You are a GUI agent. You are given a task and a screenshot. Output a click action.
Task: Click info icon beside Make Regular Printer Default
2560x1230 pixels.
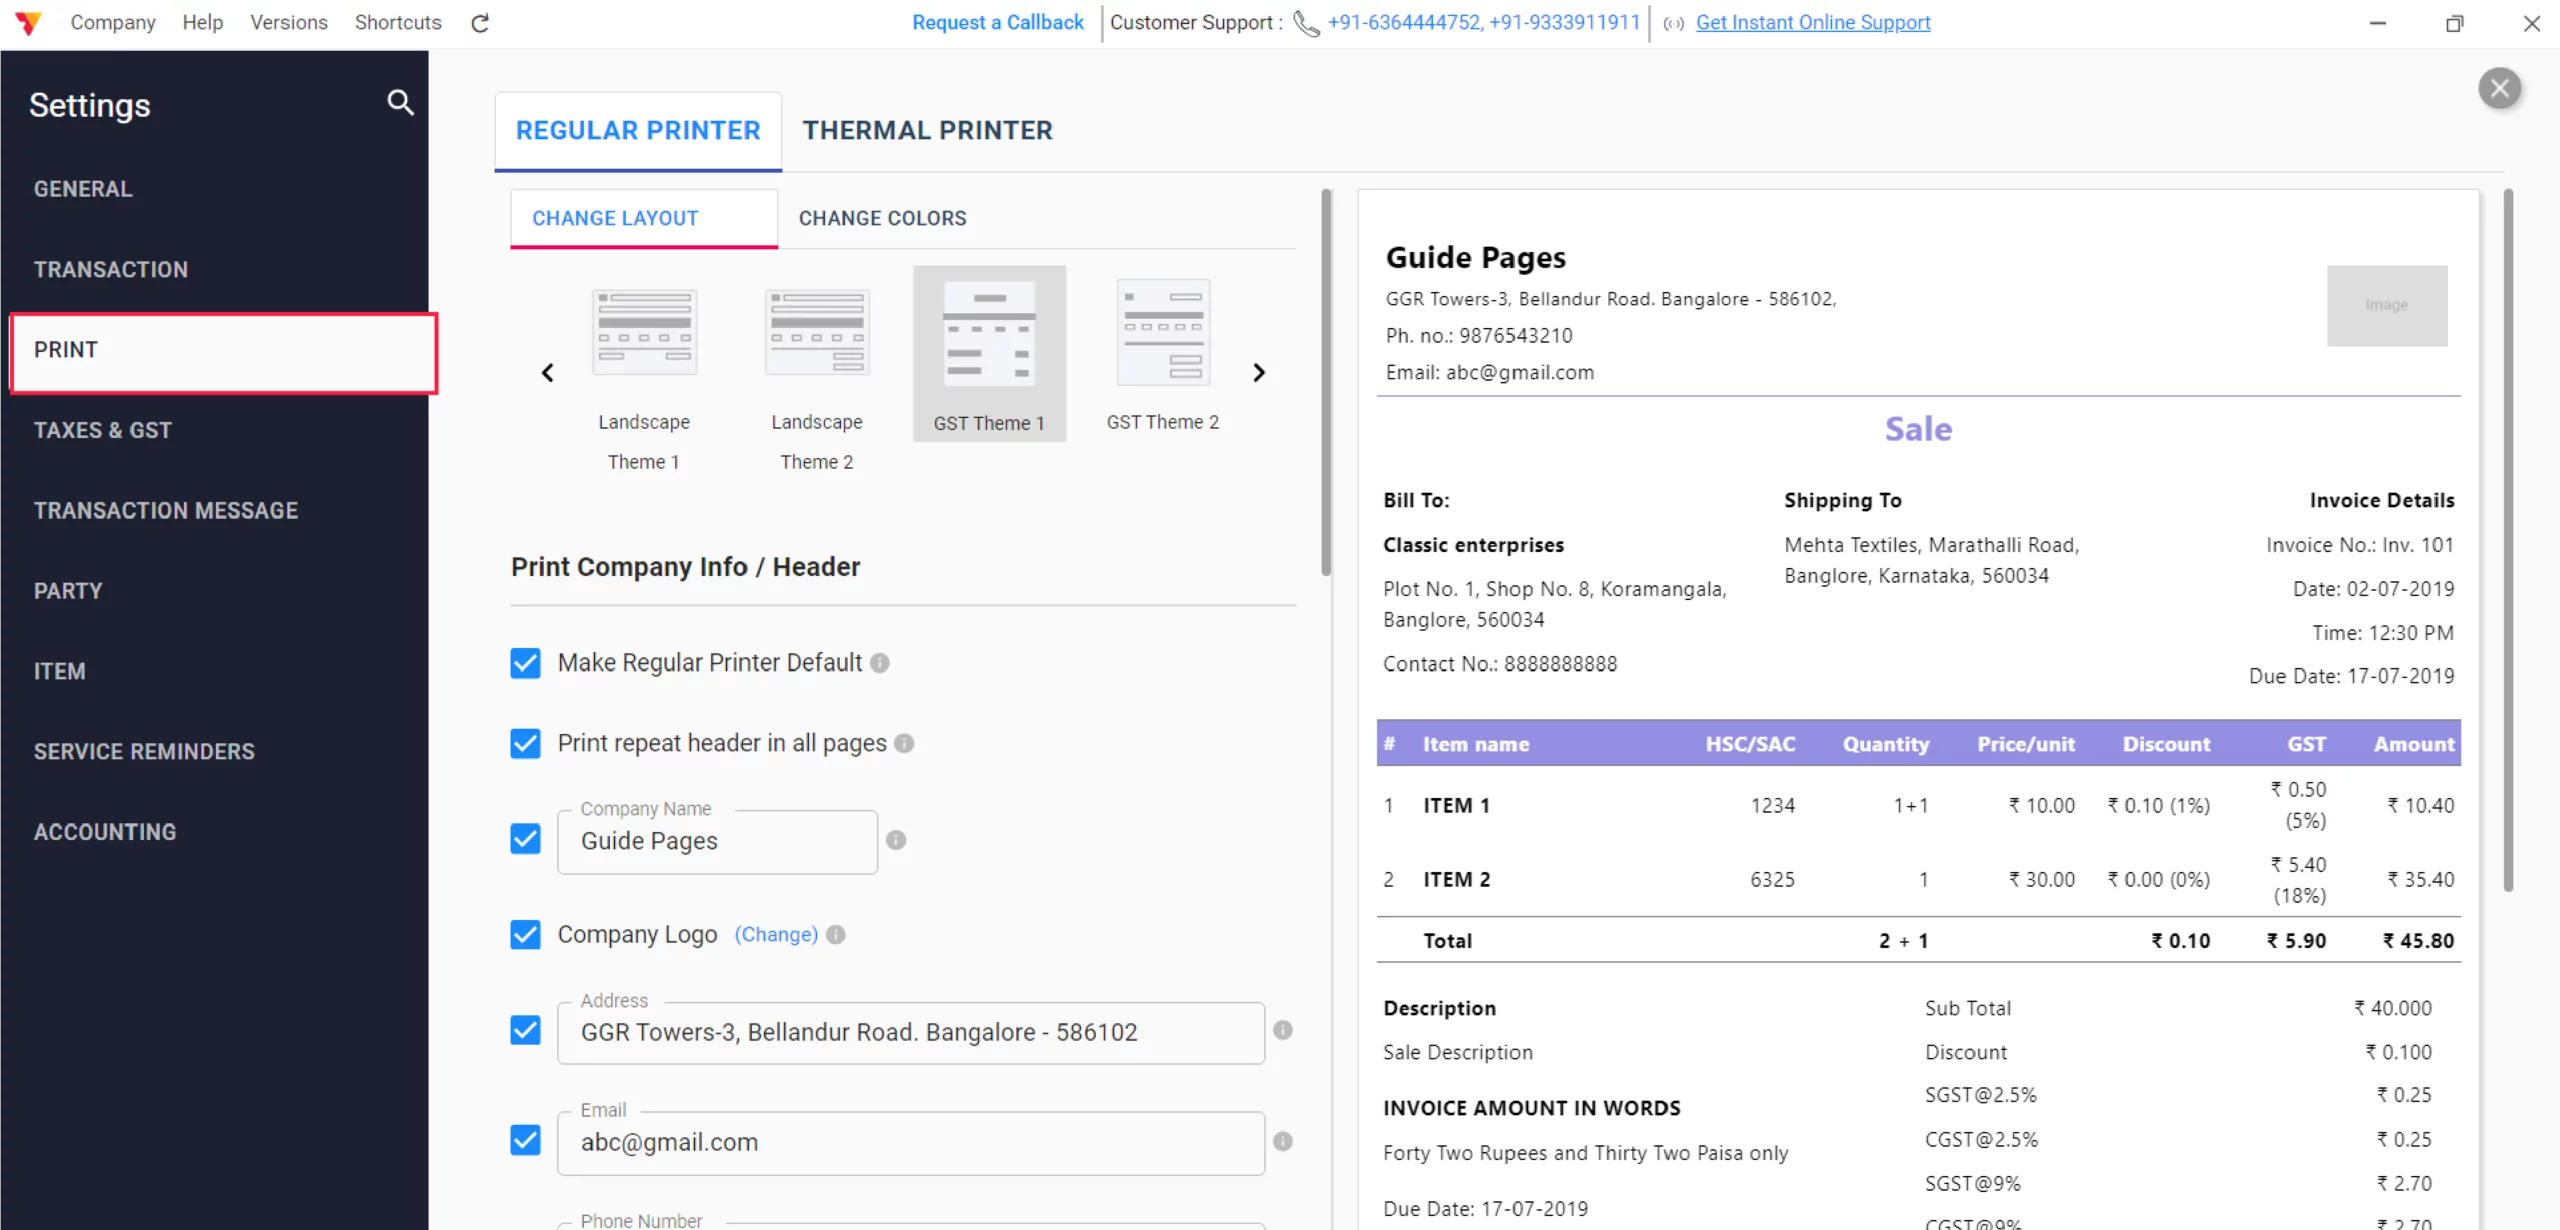click(x=879, y=662)
